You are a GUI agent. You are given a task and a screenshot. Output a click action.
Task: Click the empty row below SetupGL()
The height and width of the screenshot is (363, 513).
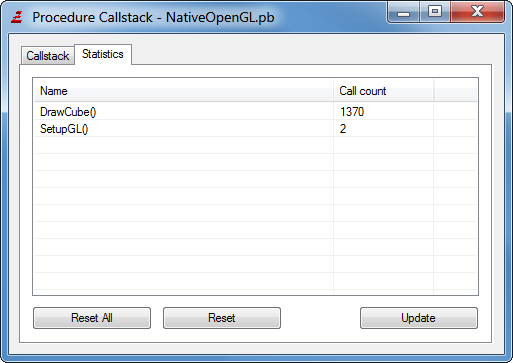pyautogui.click(x=255, y=146)
